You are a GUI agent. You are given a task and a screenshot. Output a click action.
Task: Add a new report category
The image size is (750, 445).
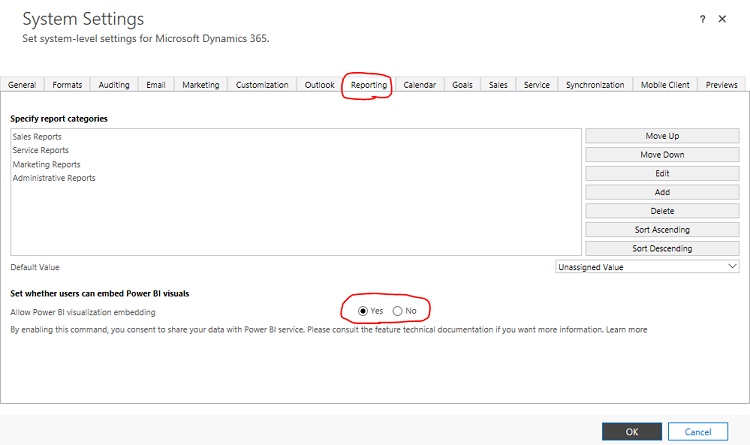662,192
